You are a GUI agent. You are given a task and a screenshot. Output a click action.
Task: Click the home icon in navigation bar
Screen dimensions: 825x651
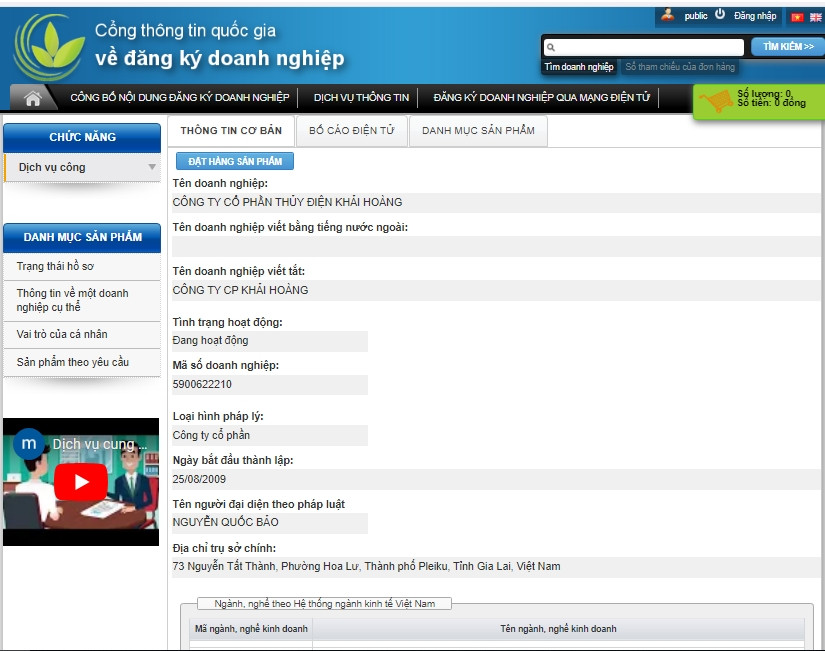(x=33, y=98)
